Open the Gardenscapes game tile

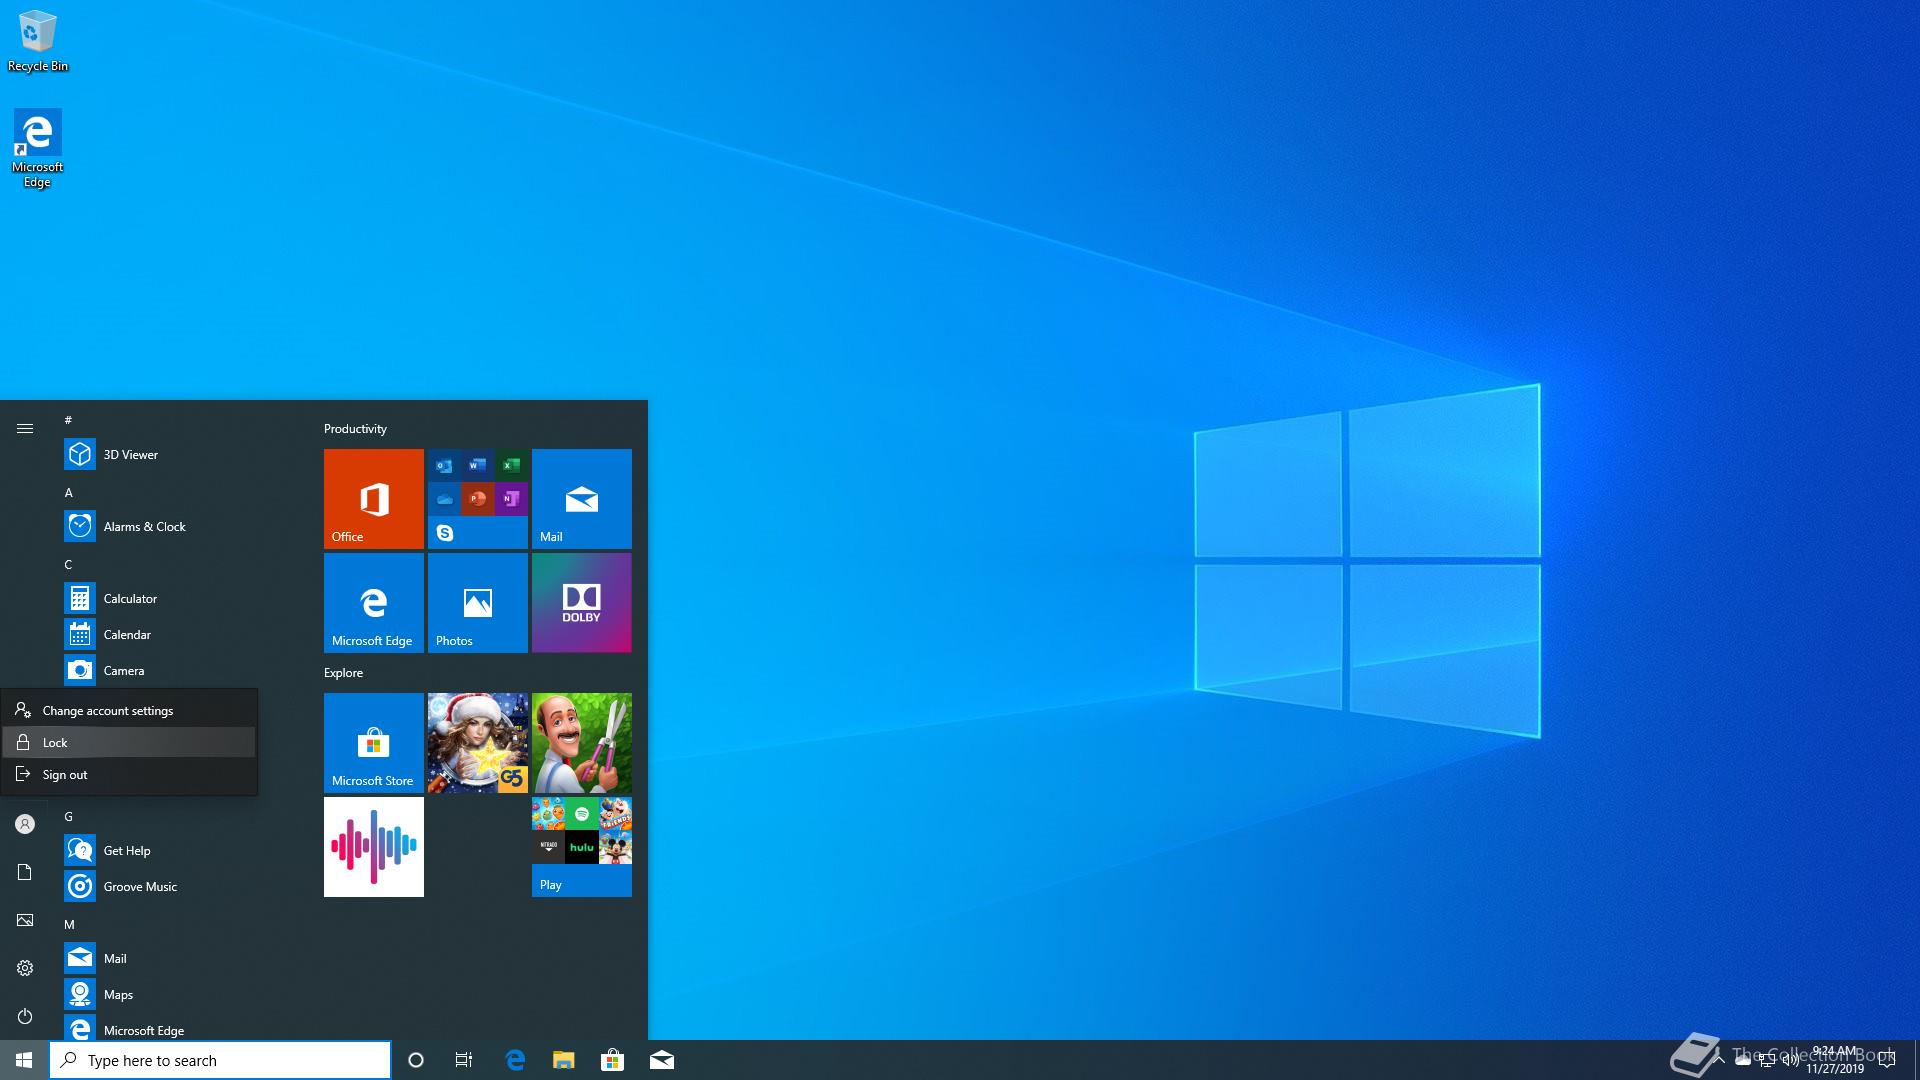(x=581, y=742)
